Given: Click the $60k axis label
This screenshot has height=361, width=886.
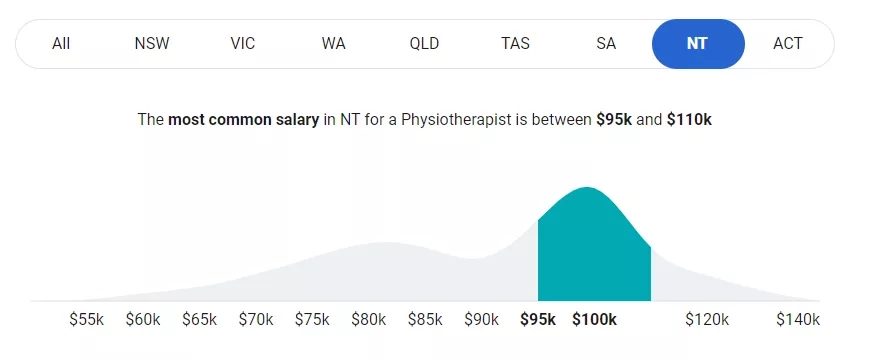Looking at the screenshot, I should click(x=143, y=320).
